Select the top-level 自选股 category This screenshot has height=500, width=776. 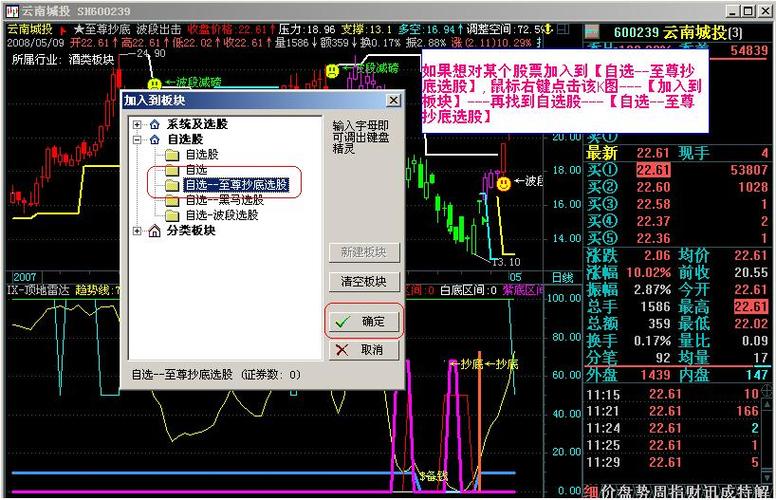185,139
